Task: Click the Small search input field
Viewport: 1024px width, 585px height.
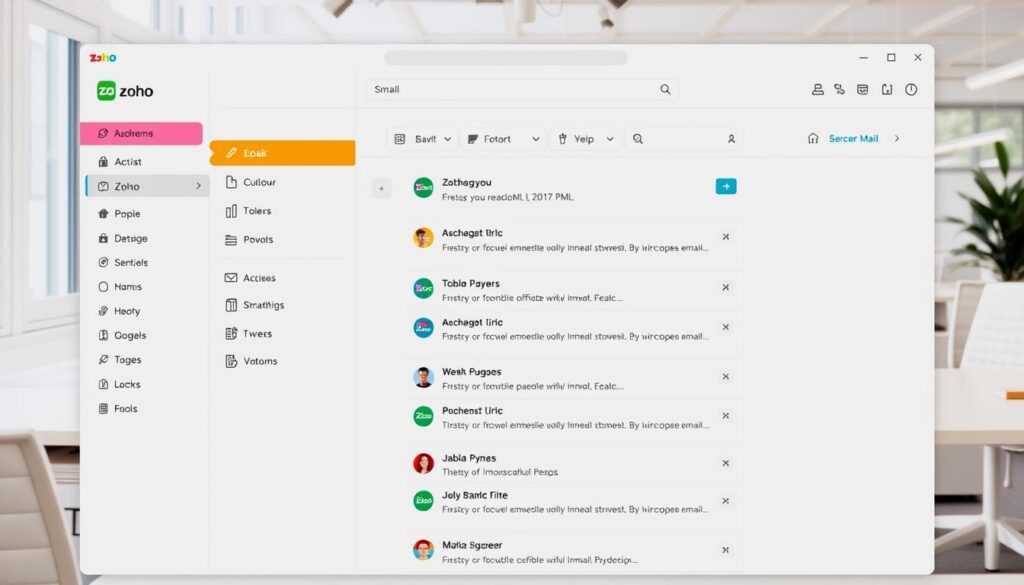Action: (521, 89)
